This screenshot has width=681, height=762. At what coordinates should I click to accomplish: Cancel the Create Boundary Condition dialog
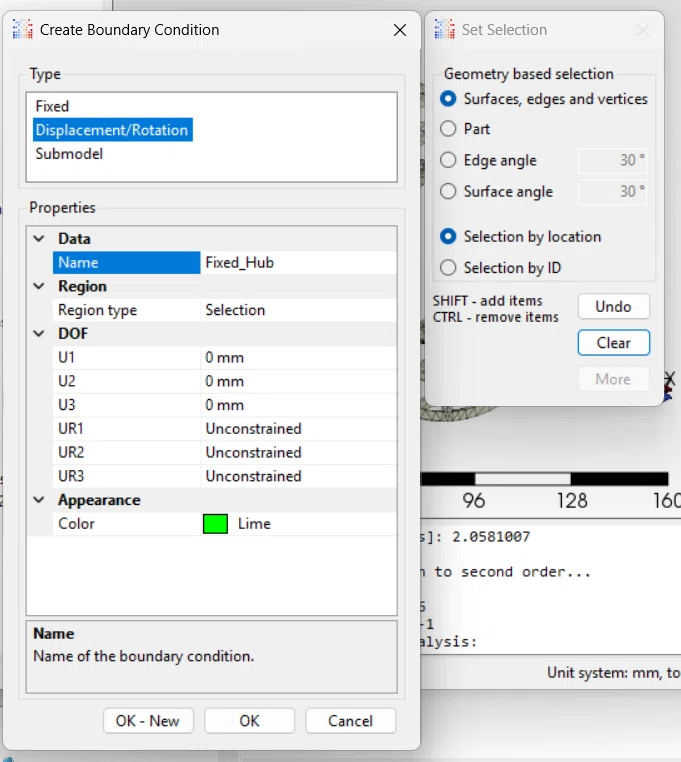pos(350,721)
